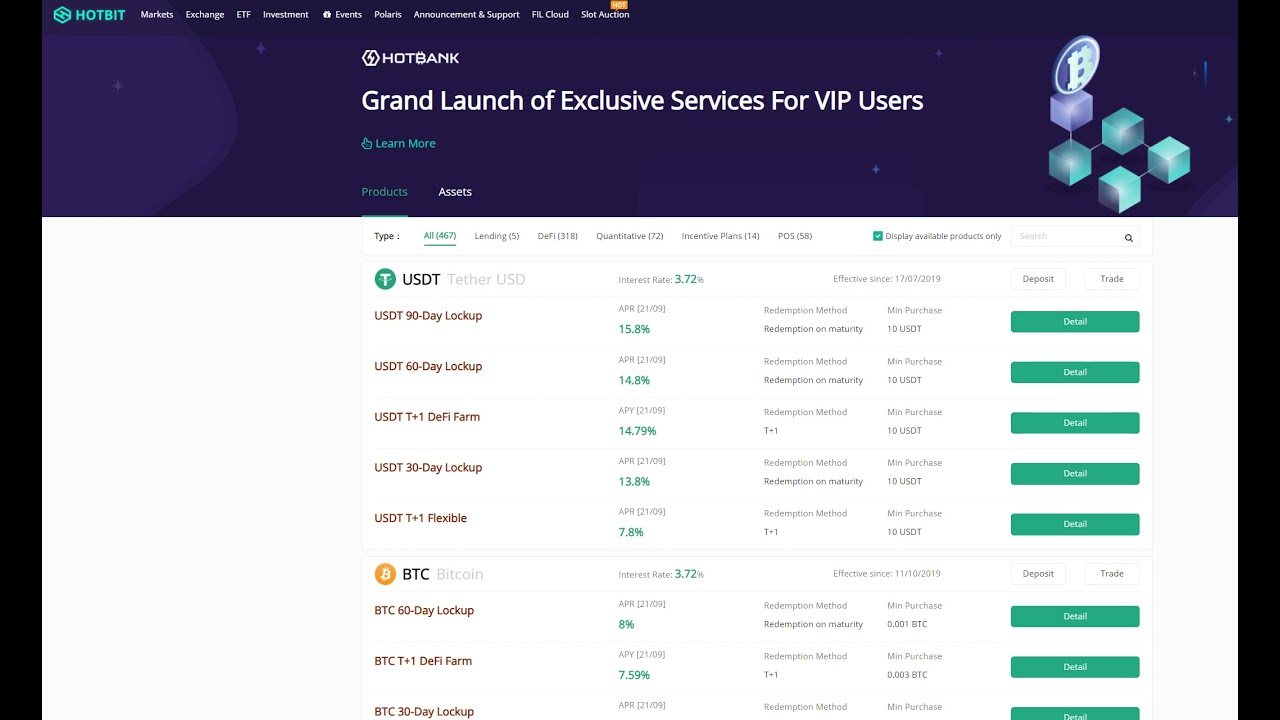Click the banner headline Grand Launch text

642,101
